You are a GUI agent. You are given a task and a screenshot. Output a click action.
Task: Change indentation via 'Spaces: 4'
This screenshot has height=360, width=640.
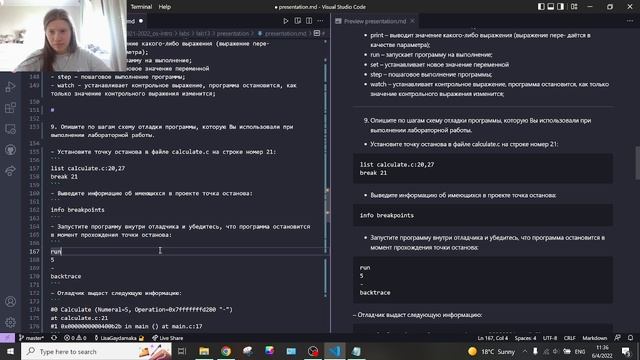click(525, 338)
